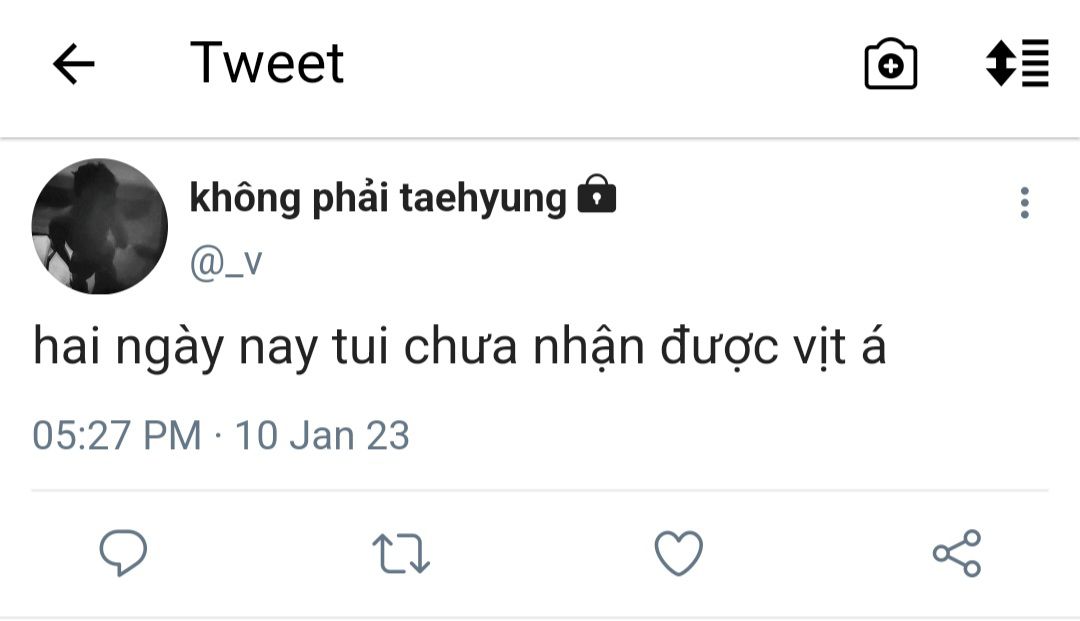
Task: Click the @_v username handle
Action: pyautogui.click(x=226, y=263)
